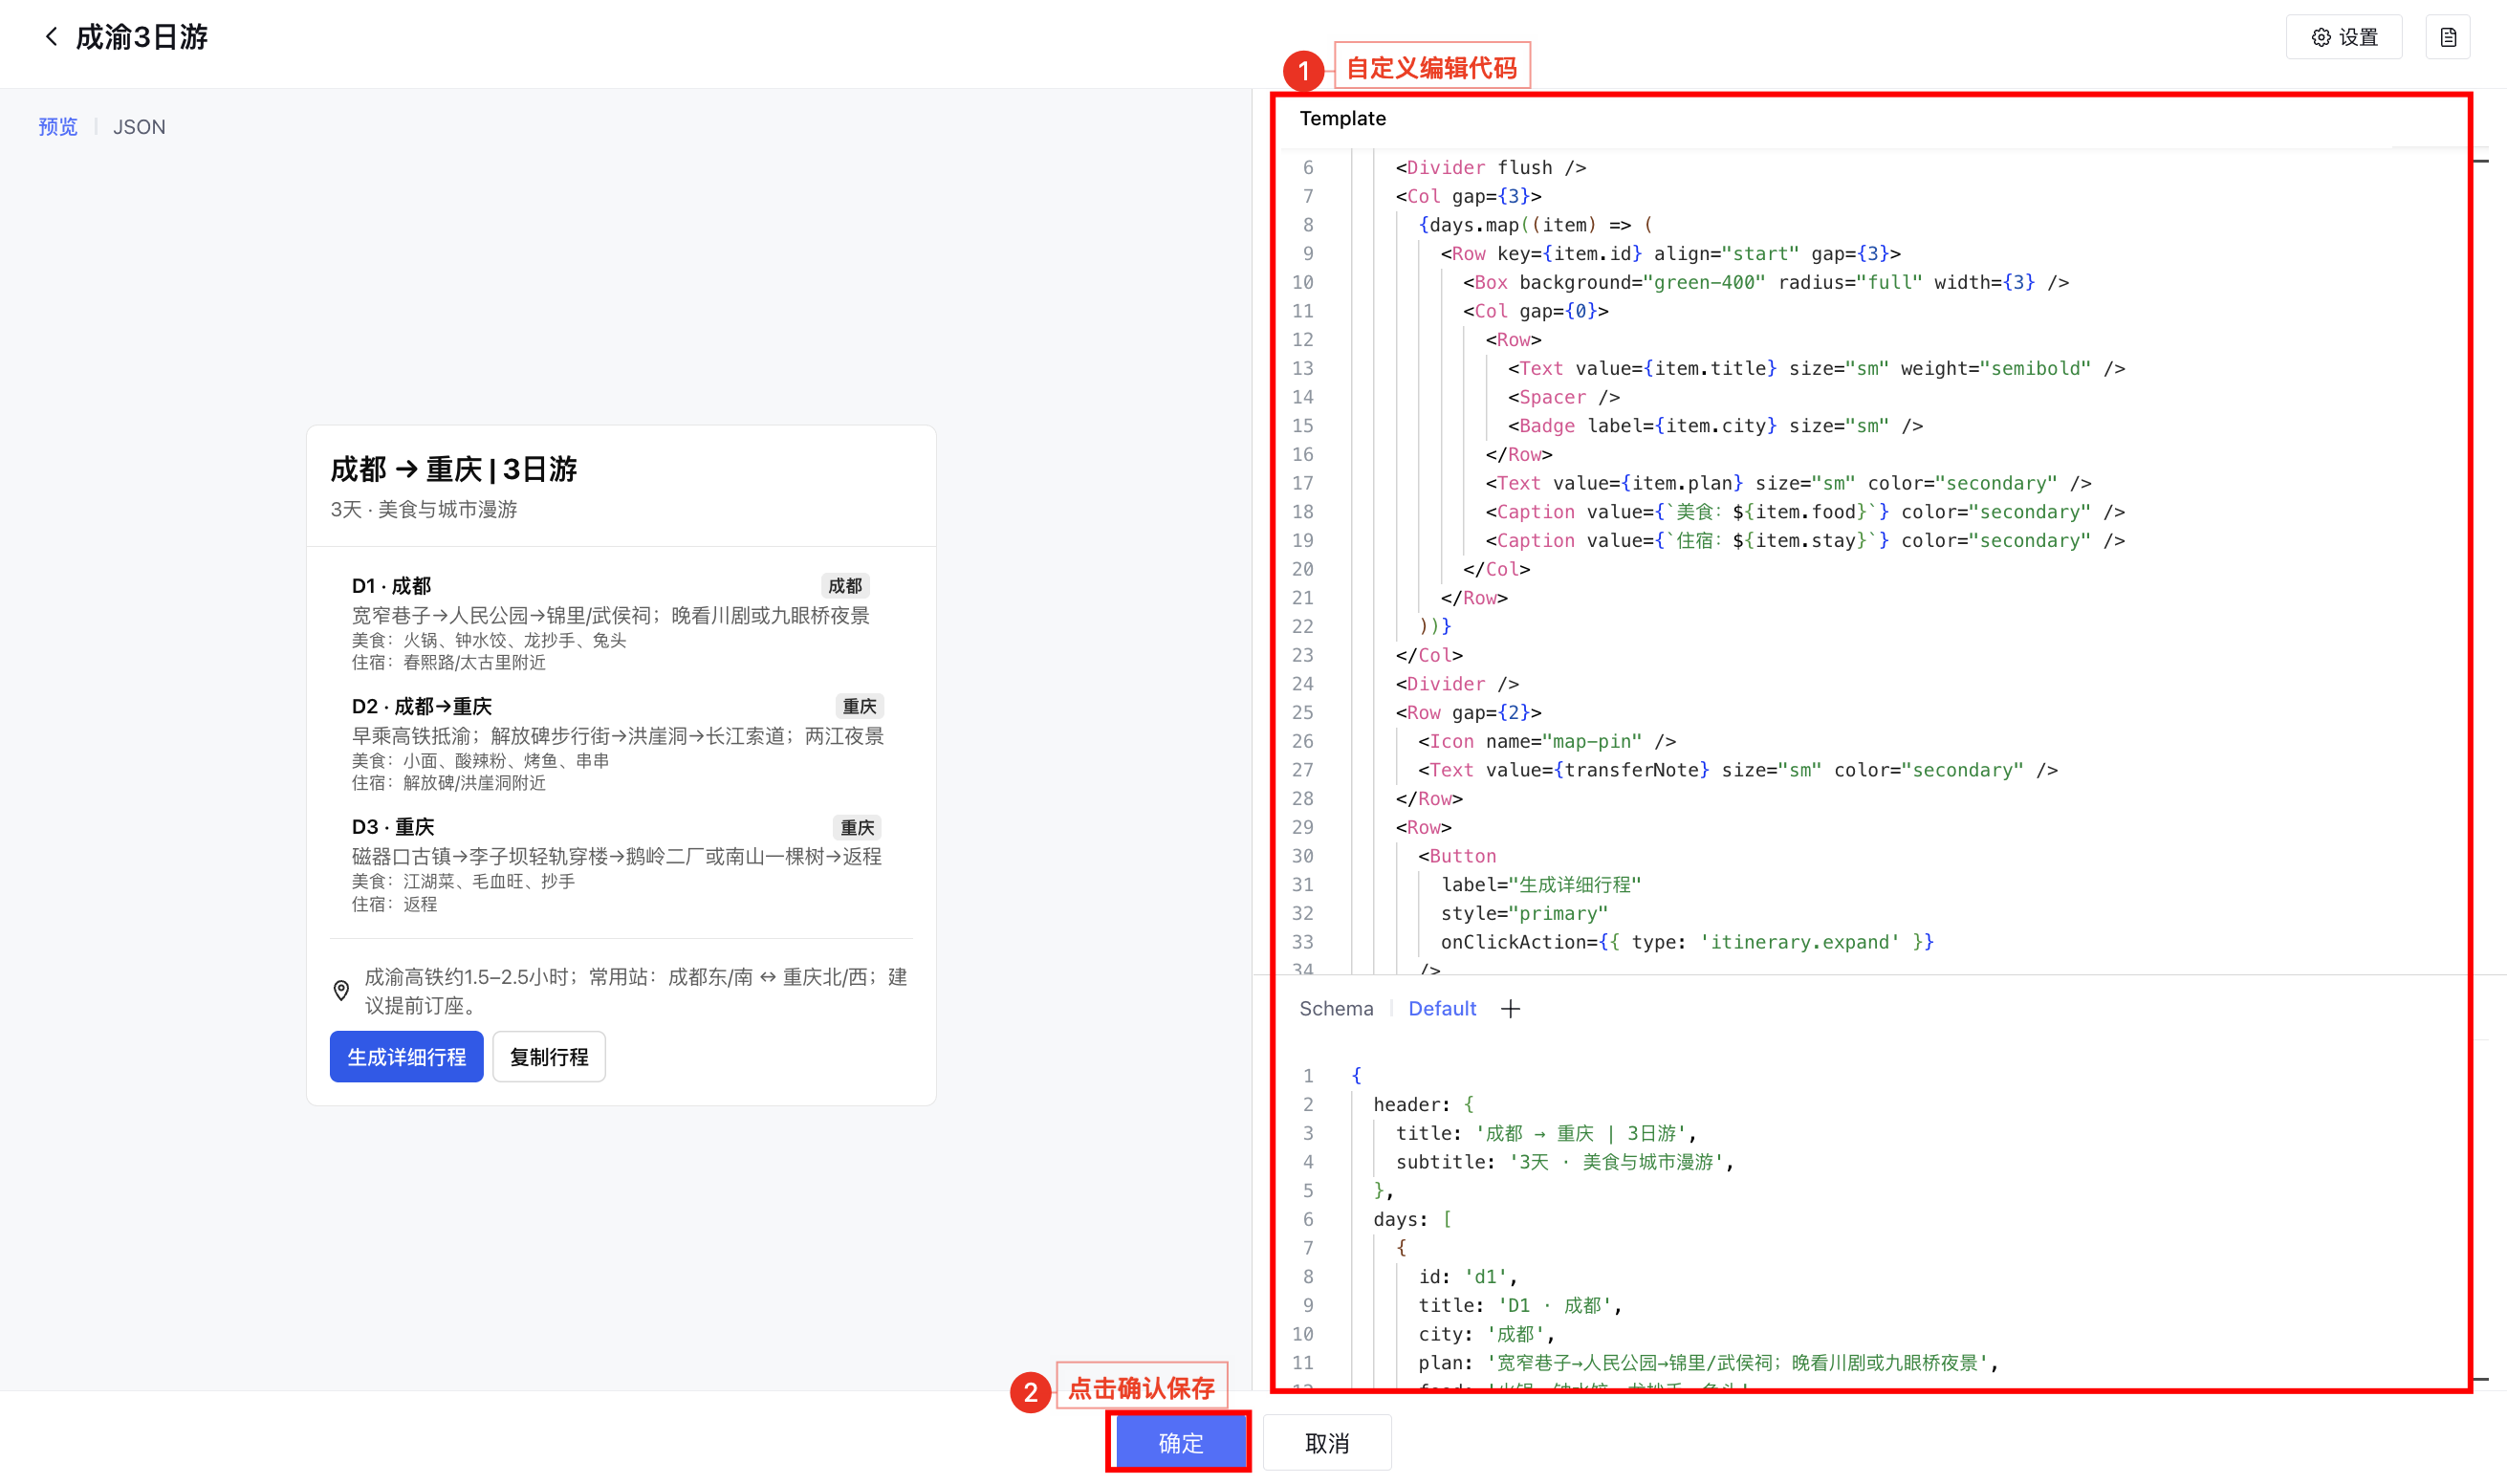The height and width of the screenshot is (1484, 2507).
Task: Switch to the JSON tab
Action: (139, 127)
